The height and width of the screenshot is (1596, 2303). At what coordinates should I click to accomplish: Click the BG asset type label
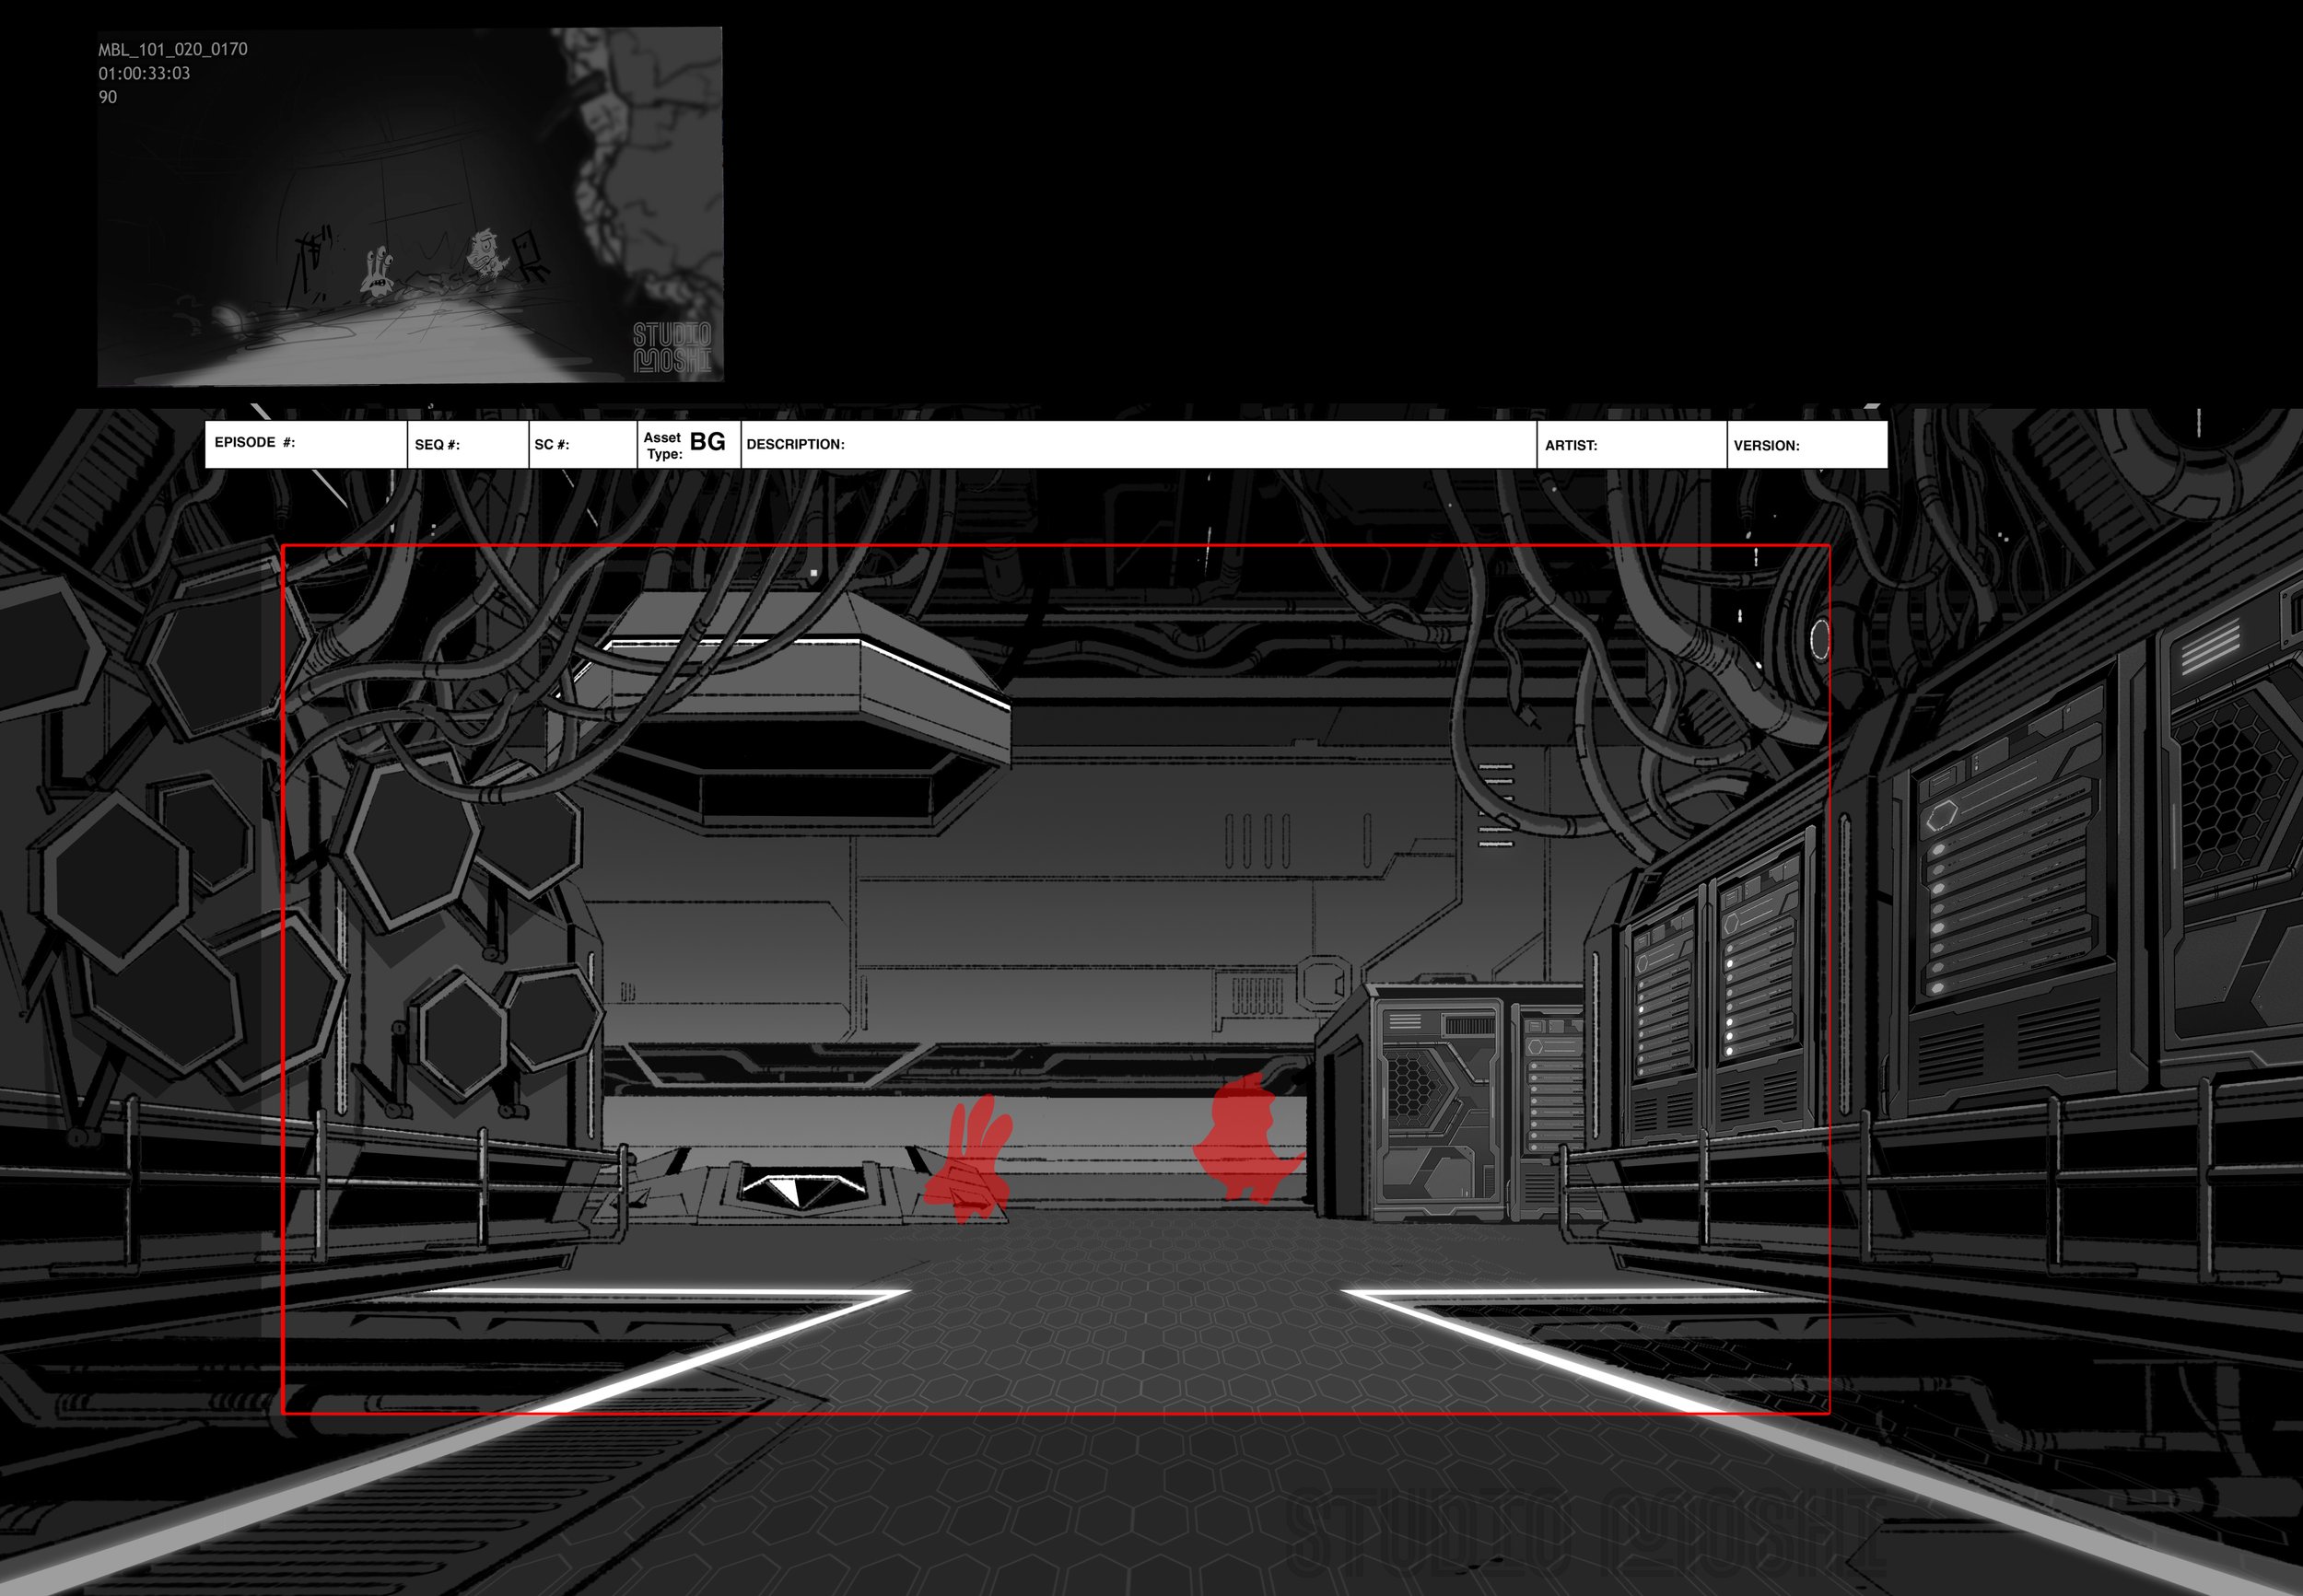(707, 442)
